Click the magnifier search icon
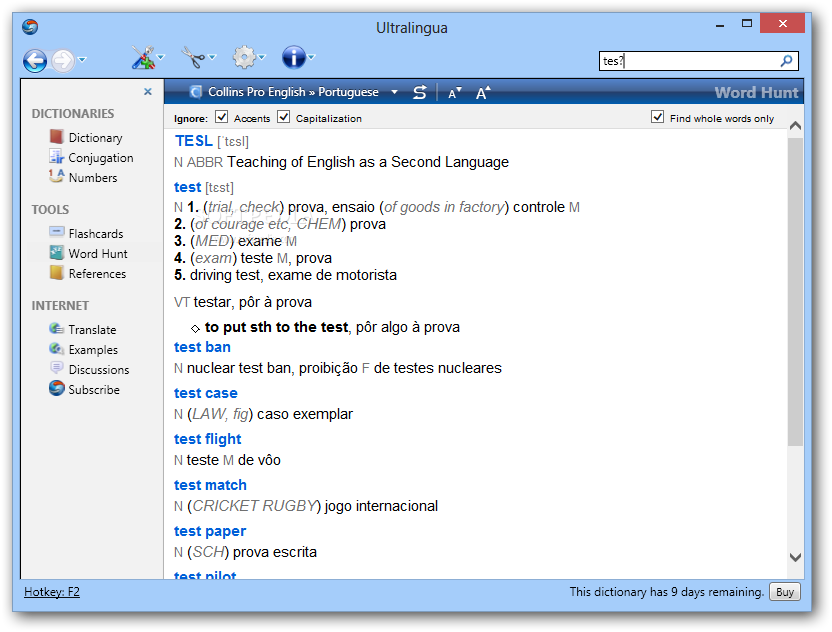832x632 pixels. click(x=786, y=61)
